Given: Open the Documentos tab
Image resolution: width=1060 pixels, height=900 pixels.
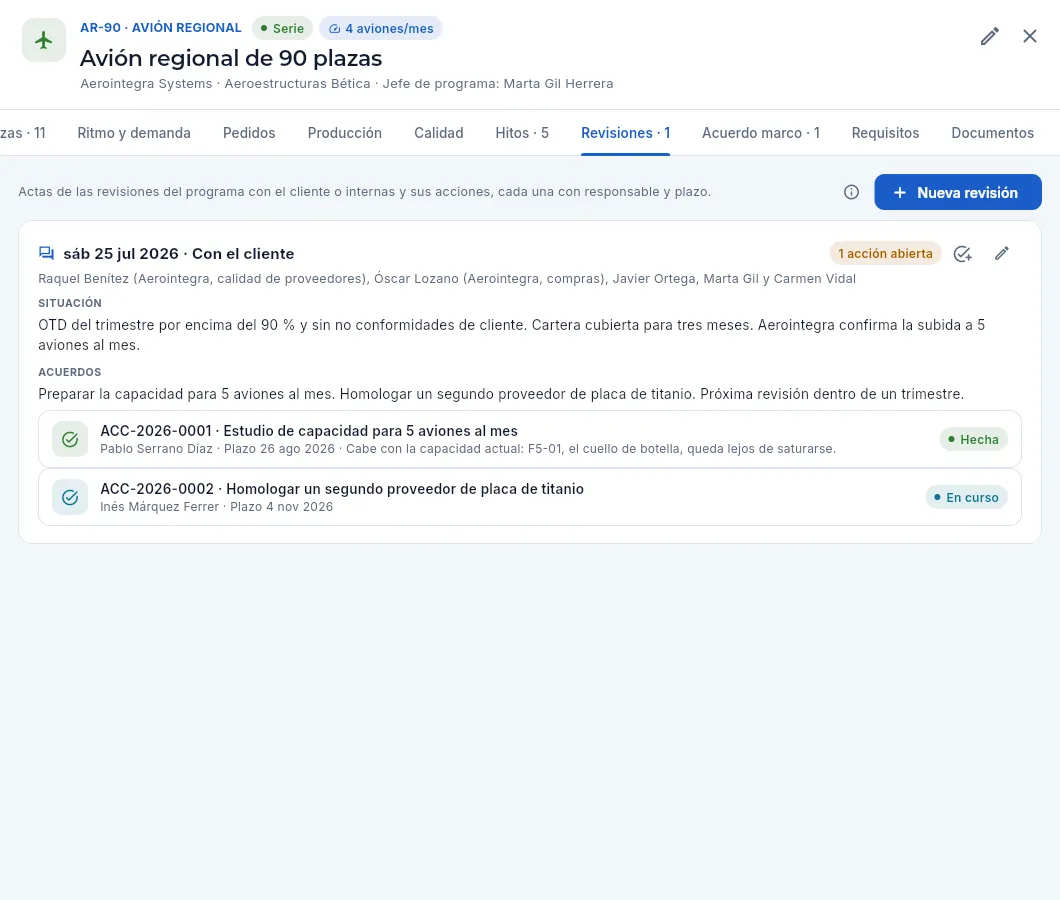Looking at the screenshot, I should coord(992,133).
